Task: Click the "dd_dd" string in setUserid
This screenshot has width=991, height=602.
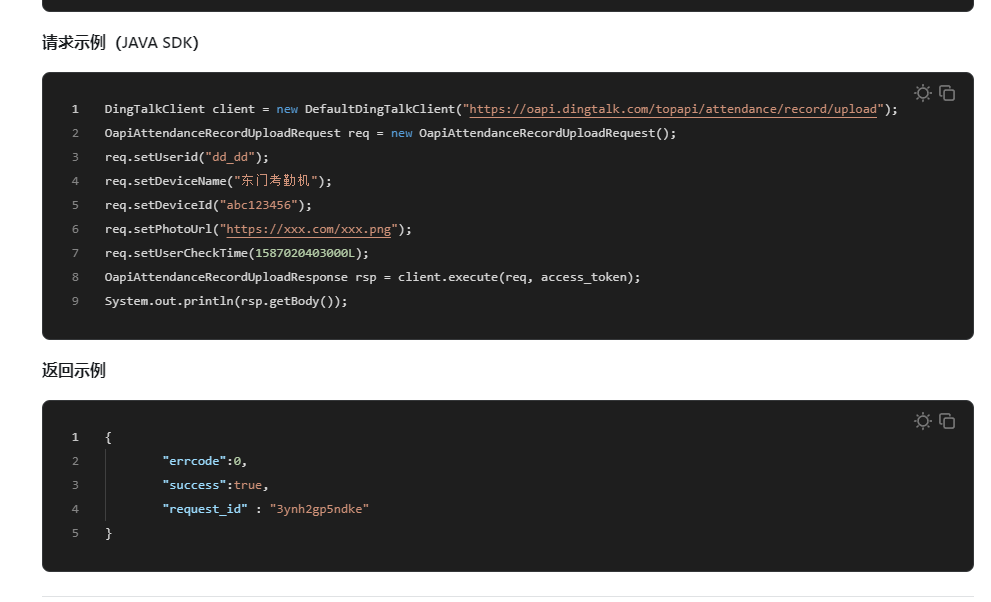Action: click(230, 157)
